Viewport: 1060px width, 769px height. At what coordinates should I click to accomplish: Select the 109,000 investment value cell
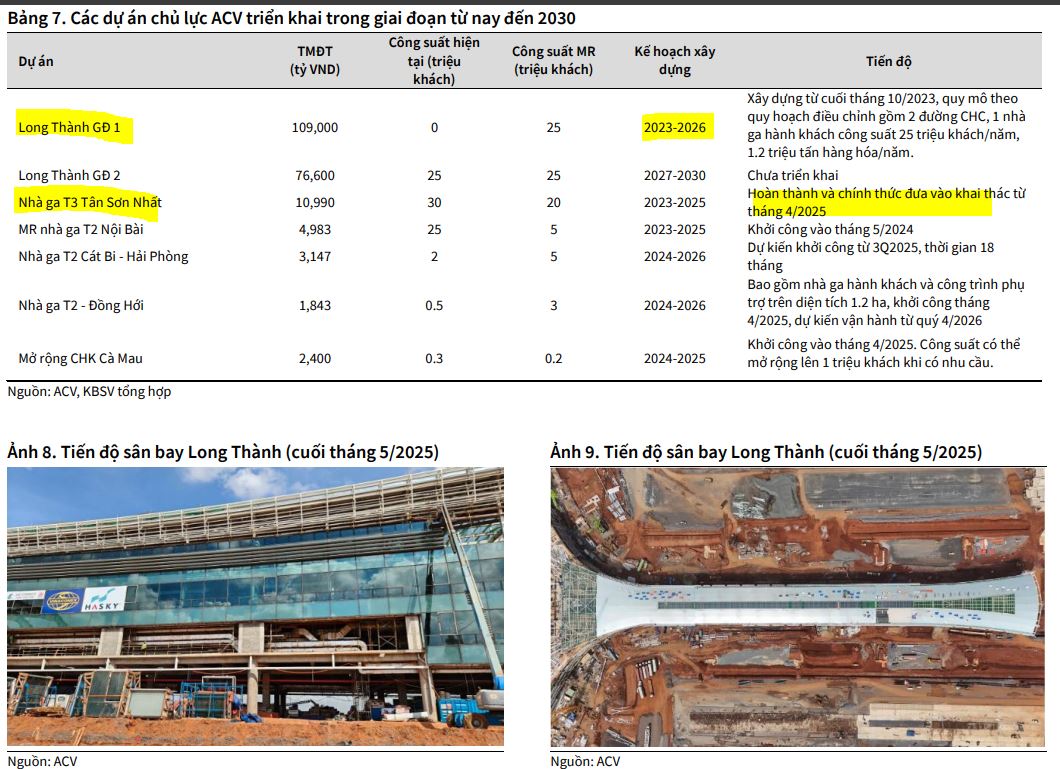point(318,127)
